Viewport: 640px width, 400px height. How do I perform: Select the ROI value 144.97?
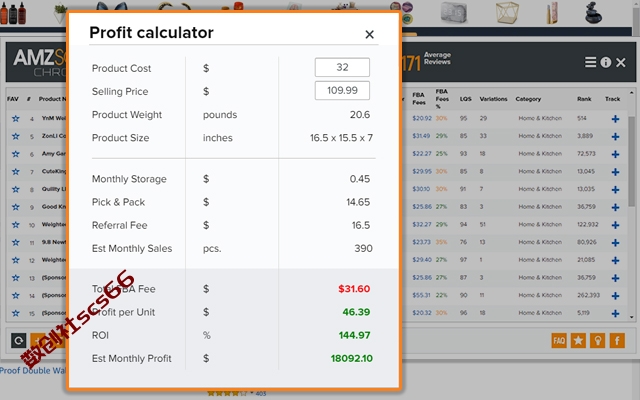(354, 336)
